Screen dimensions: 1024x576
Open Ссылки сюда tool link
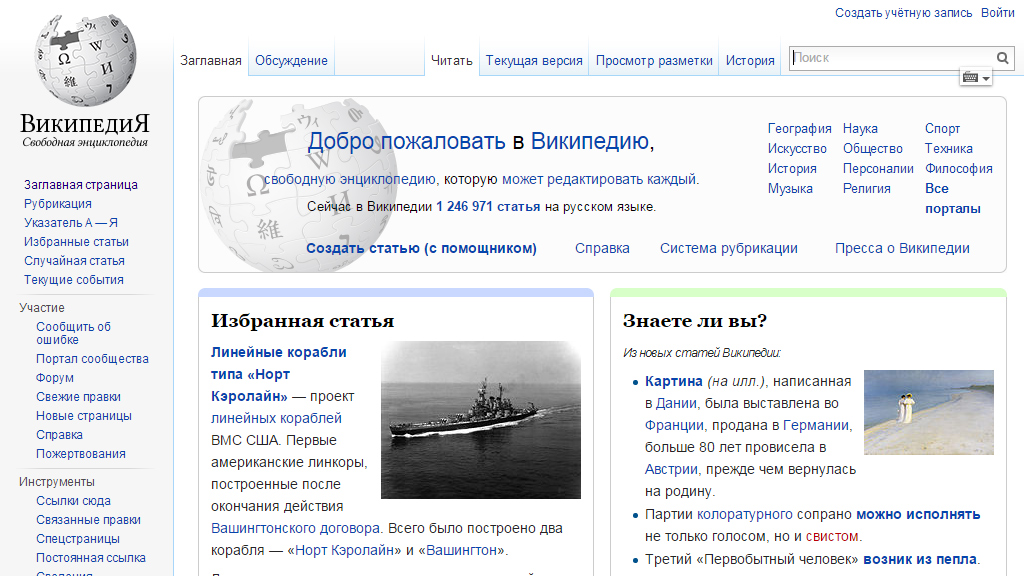(73, 501)
